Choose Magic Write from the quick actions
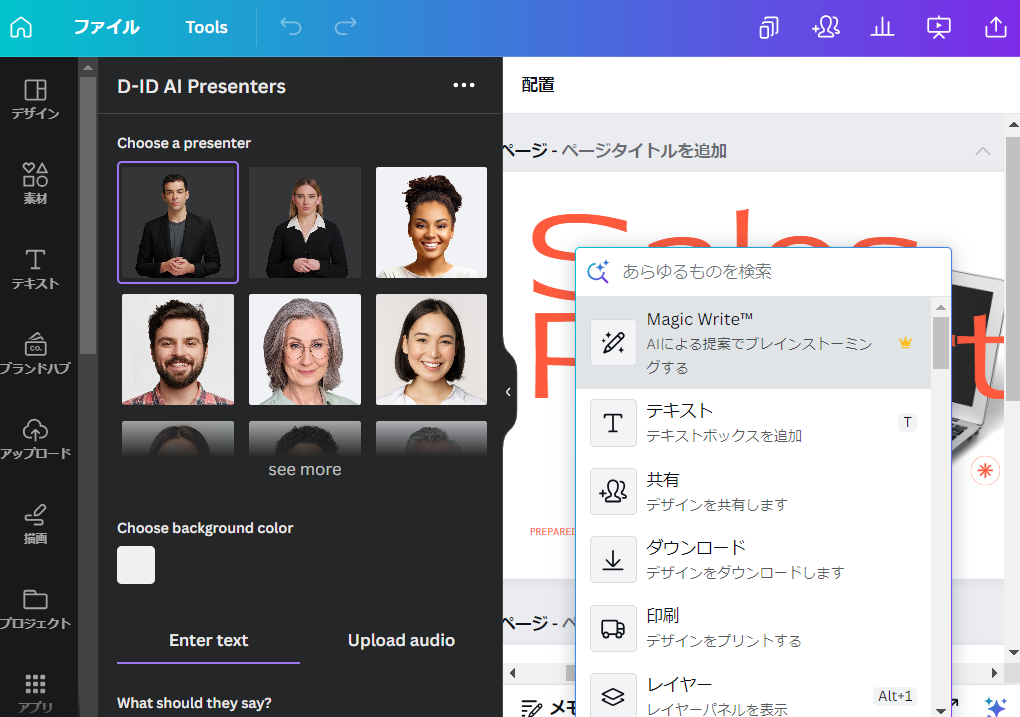 click(x=753, y=343)
